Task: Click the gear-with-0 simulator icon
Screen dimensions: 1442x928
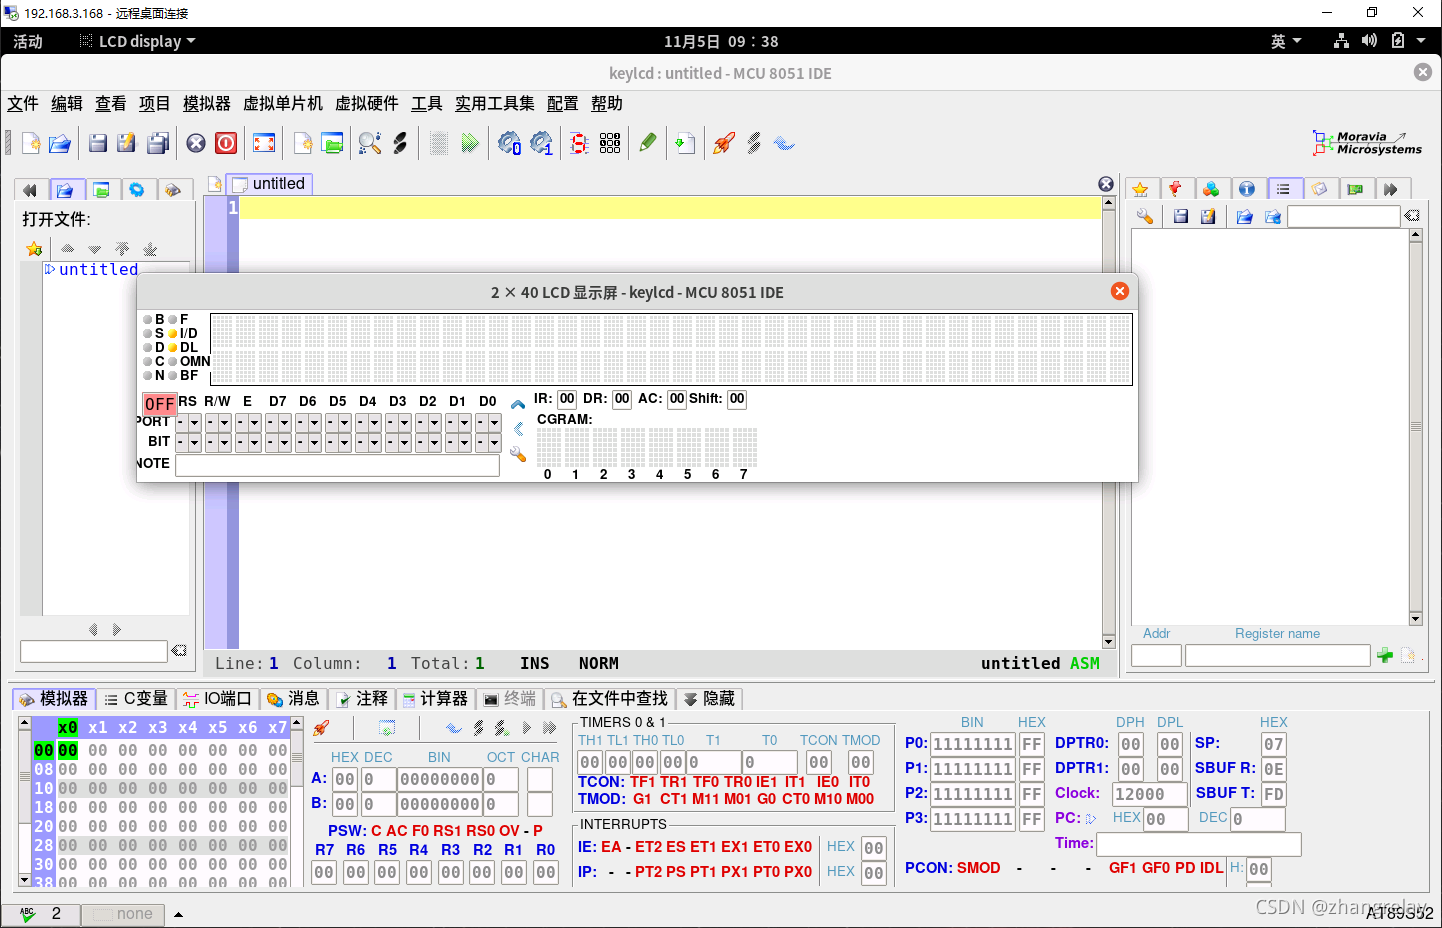Action: pos(509,143)
